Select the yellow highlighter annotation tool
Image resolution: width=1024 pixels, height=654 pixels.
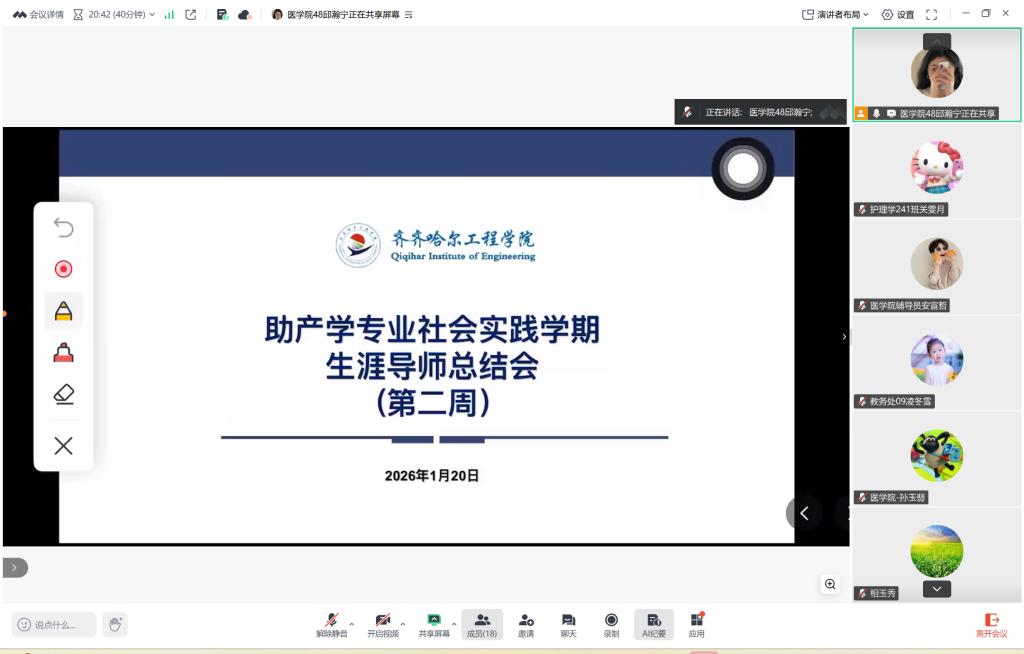click(x=63, y=312)
